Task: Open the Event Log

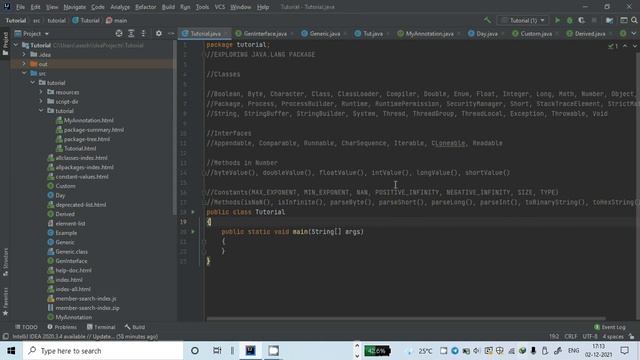Action: pos(610,327)
